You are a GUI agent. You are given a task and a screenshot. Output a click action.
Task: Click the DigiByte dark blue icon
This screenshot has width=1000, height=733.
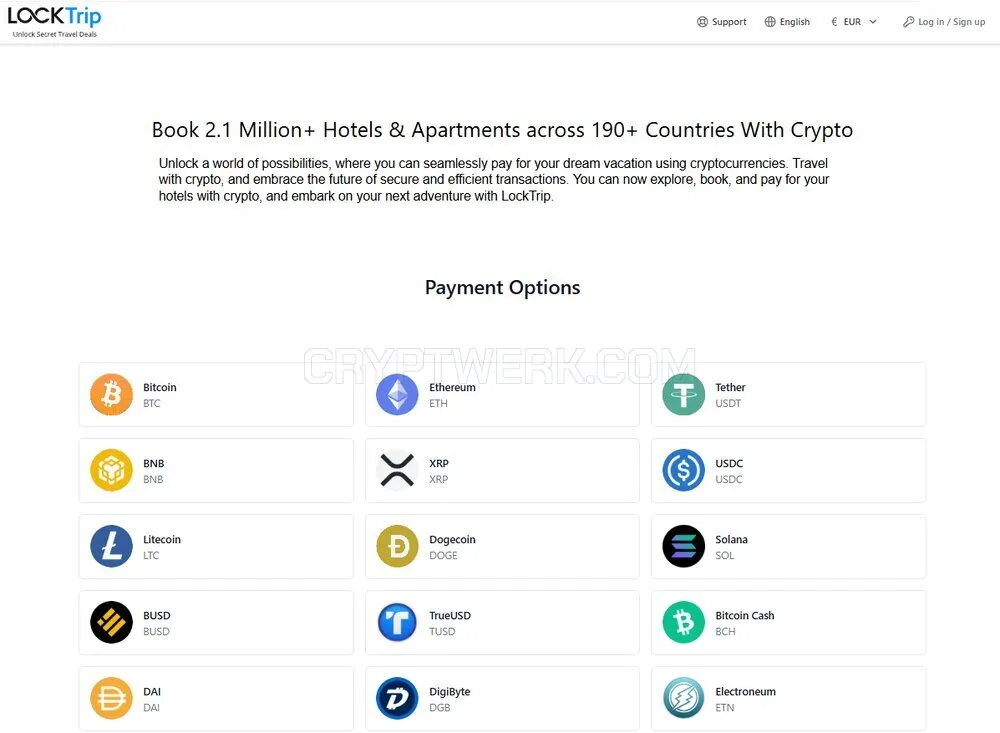click(x=397, y=699)
